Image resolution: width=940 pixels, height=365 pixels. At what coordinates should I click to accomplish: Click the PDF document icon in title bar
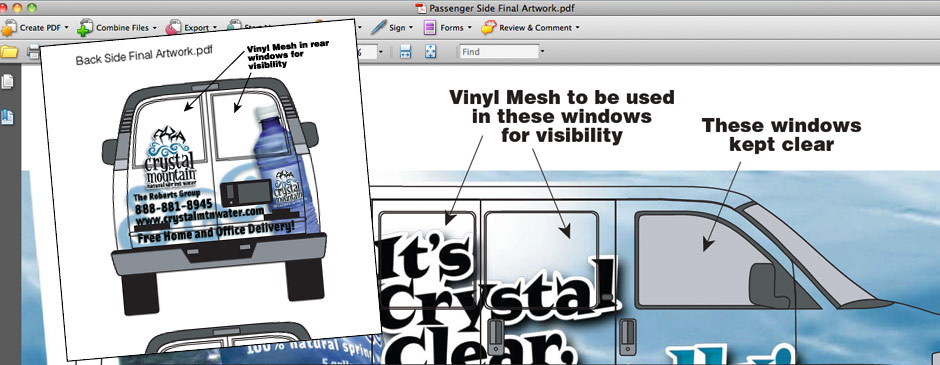pos(420,8)
